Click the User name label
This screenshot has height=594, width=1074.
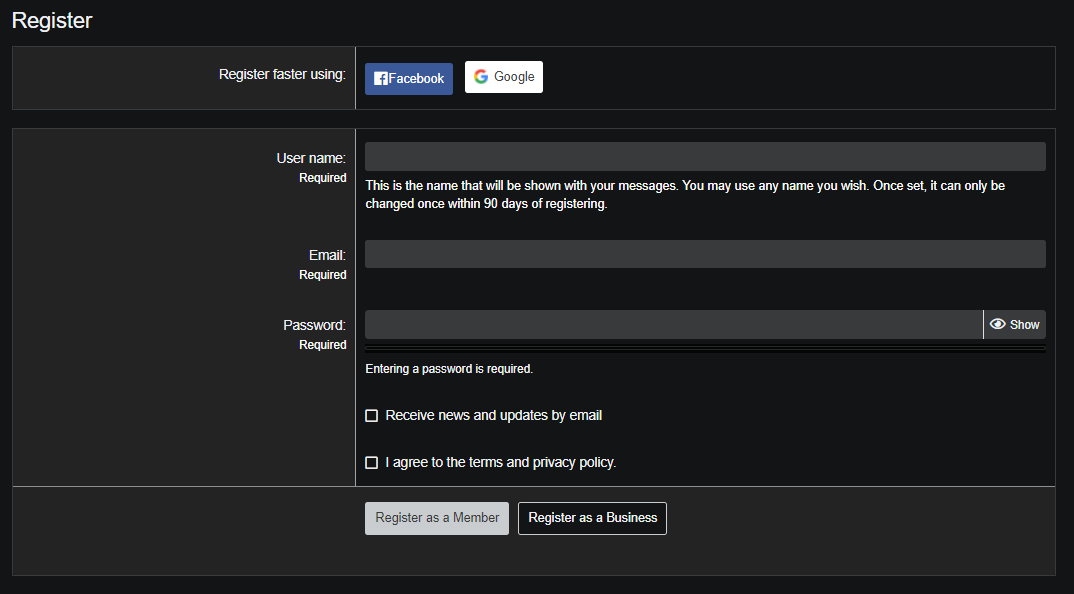(311, 158)
